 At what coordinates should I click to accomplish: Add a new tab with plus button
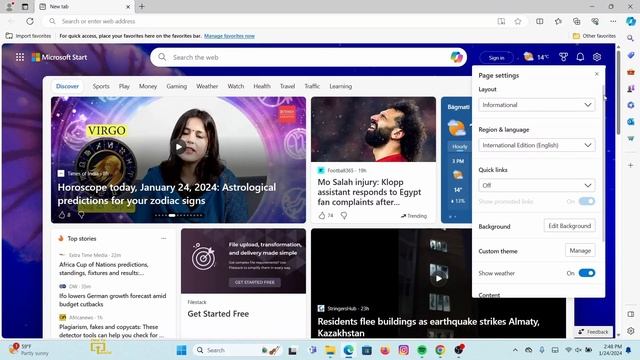(x=142, y=7)
